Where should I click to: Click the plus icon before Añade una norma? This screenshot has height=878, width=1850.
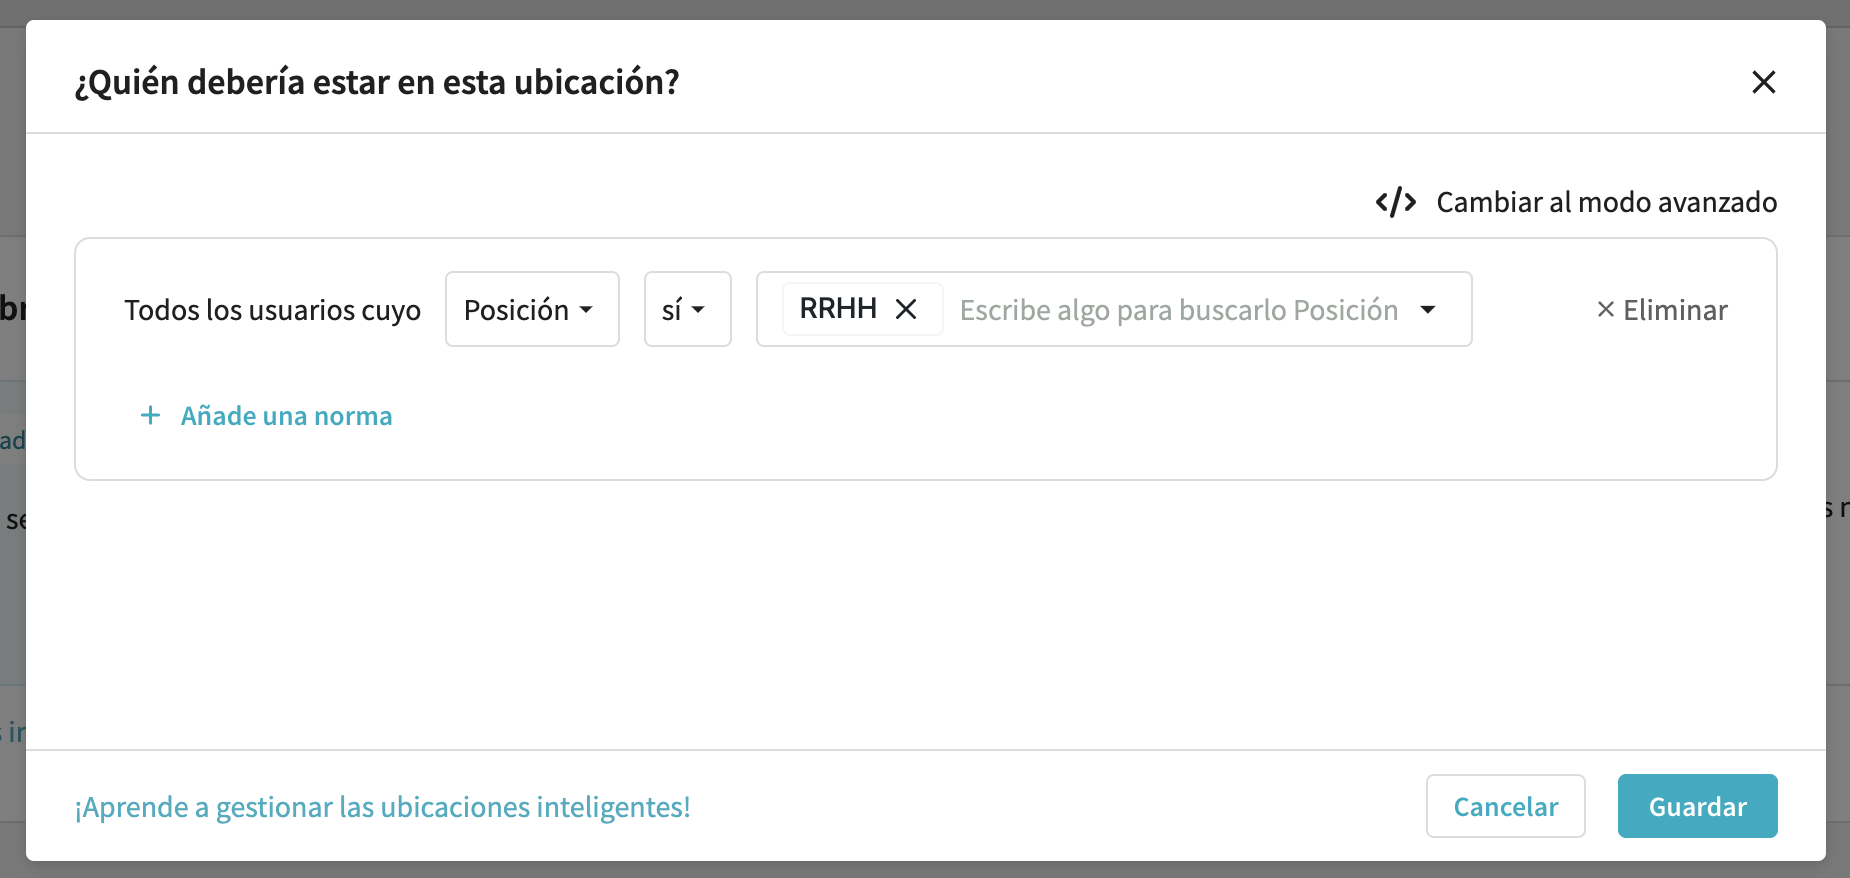150,415
